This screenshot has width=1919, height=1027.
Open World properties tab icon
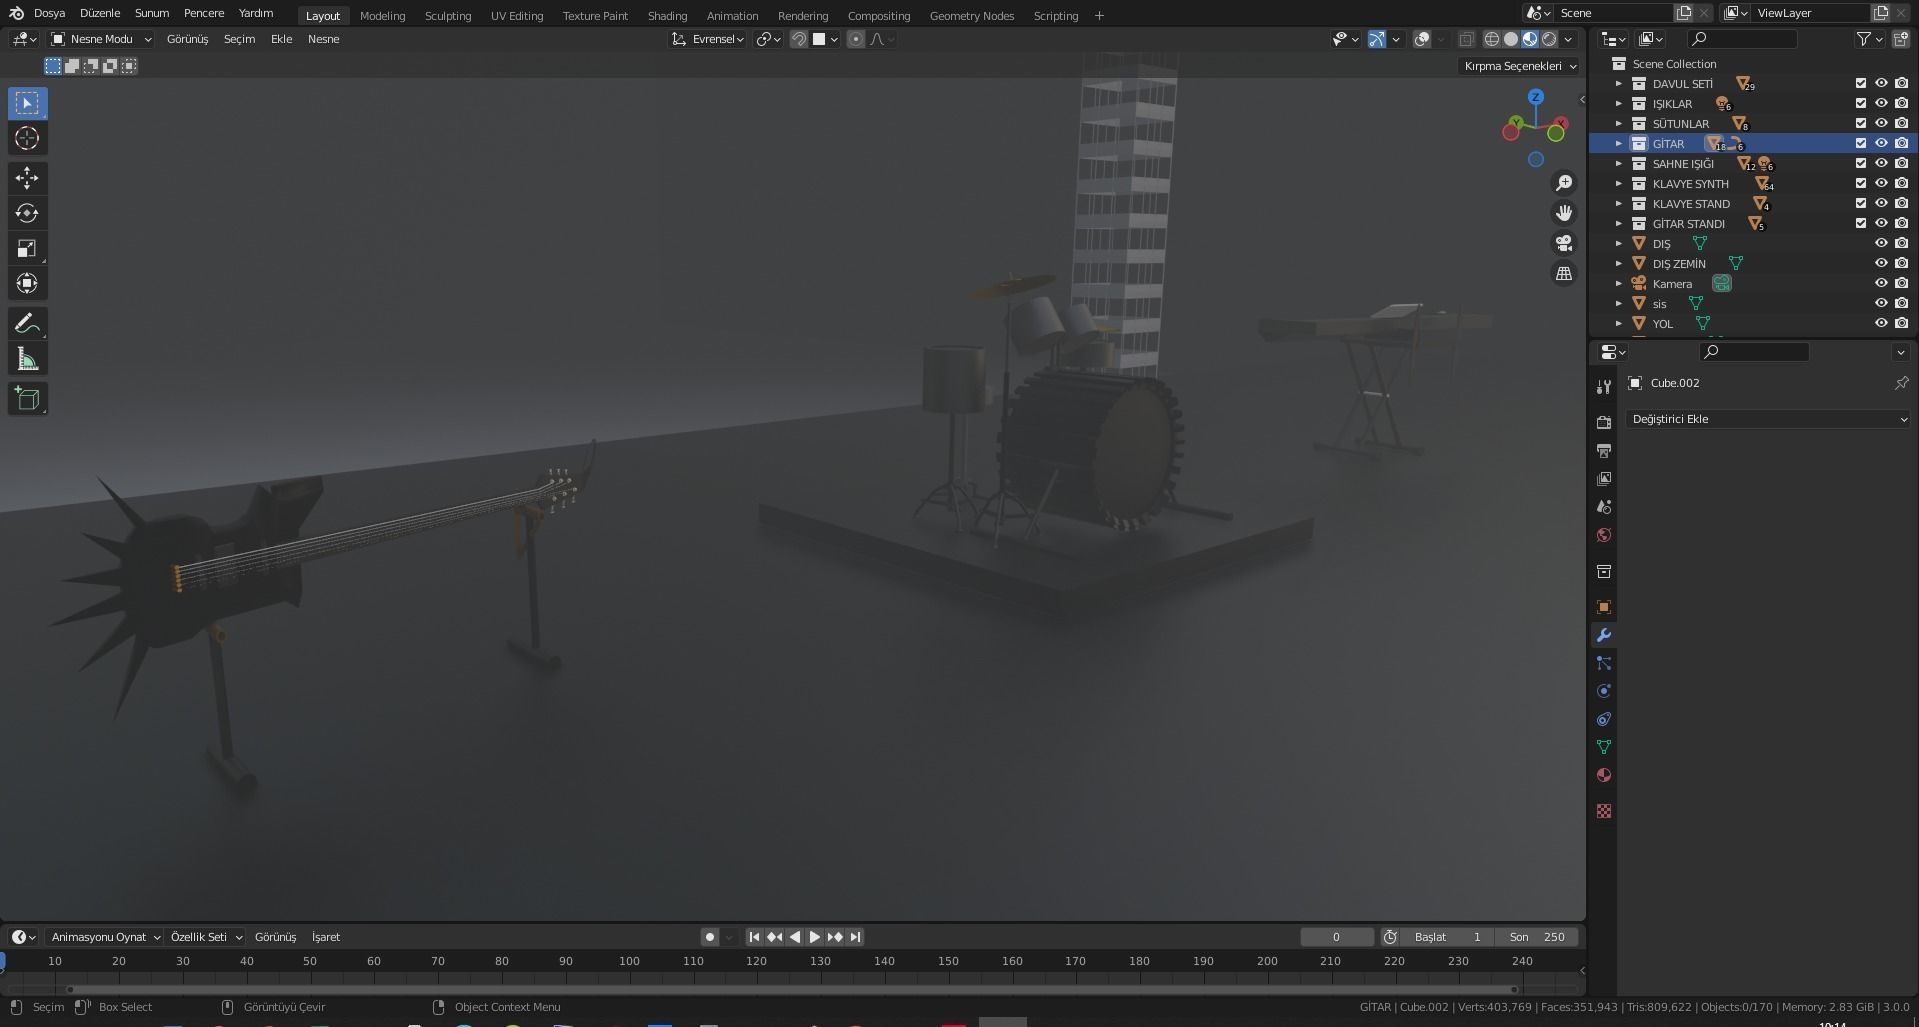coord(1604,534)
